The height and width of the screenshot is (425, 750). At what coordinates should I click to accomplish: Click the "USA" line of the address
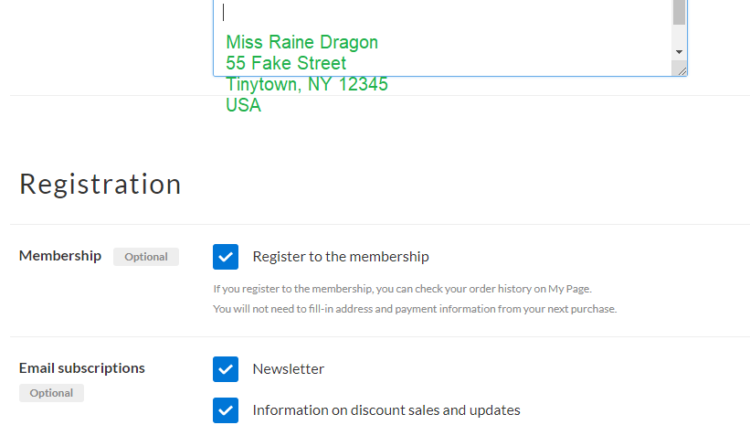243,105
